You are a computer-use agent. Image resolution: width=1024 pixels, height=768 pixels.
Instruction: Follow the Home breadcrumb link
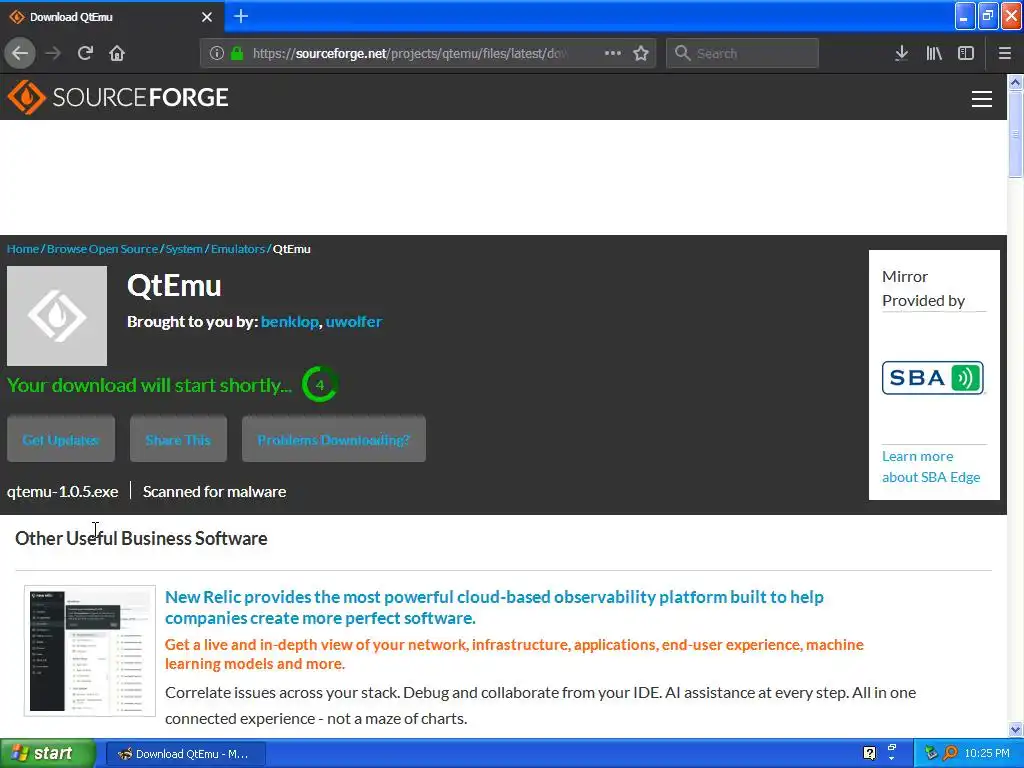coord(23,249)
